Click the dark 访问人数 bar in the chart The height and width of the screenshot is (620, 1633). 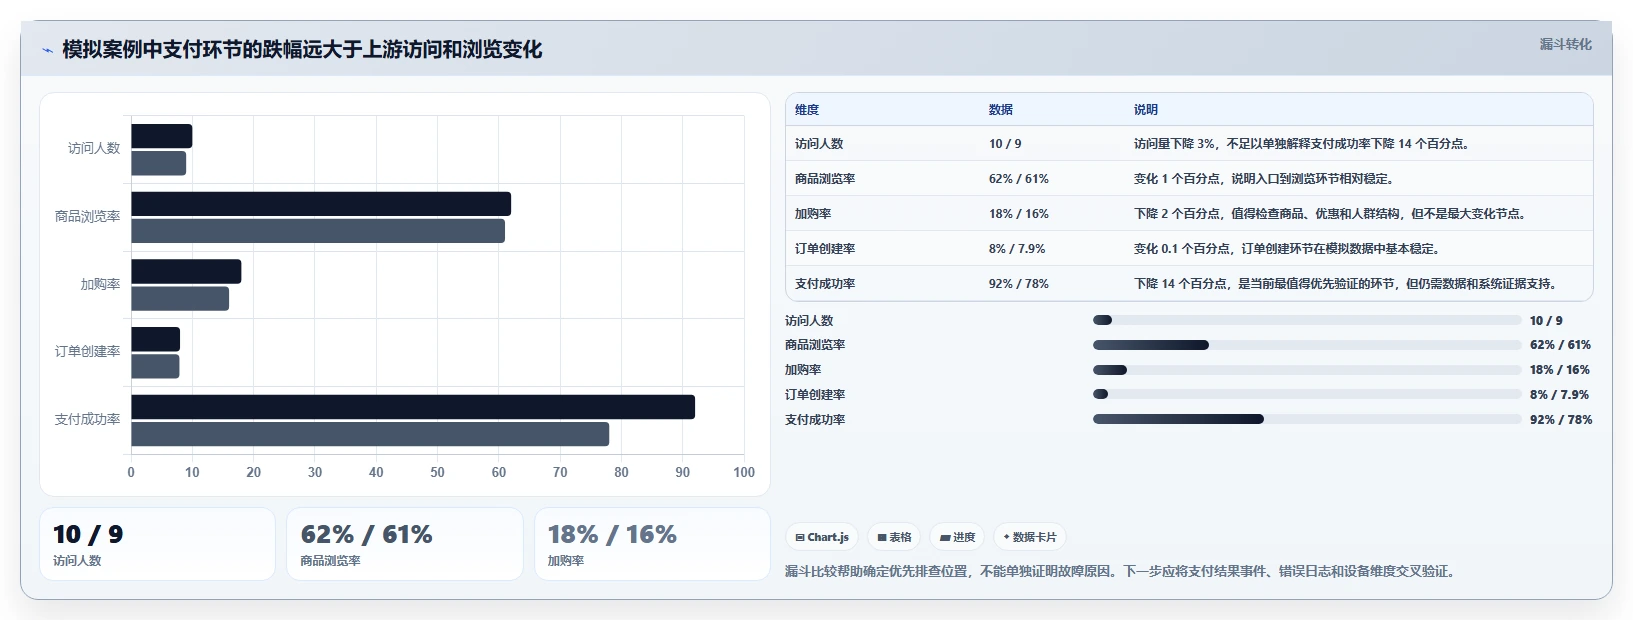point(161,136)
